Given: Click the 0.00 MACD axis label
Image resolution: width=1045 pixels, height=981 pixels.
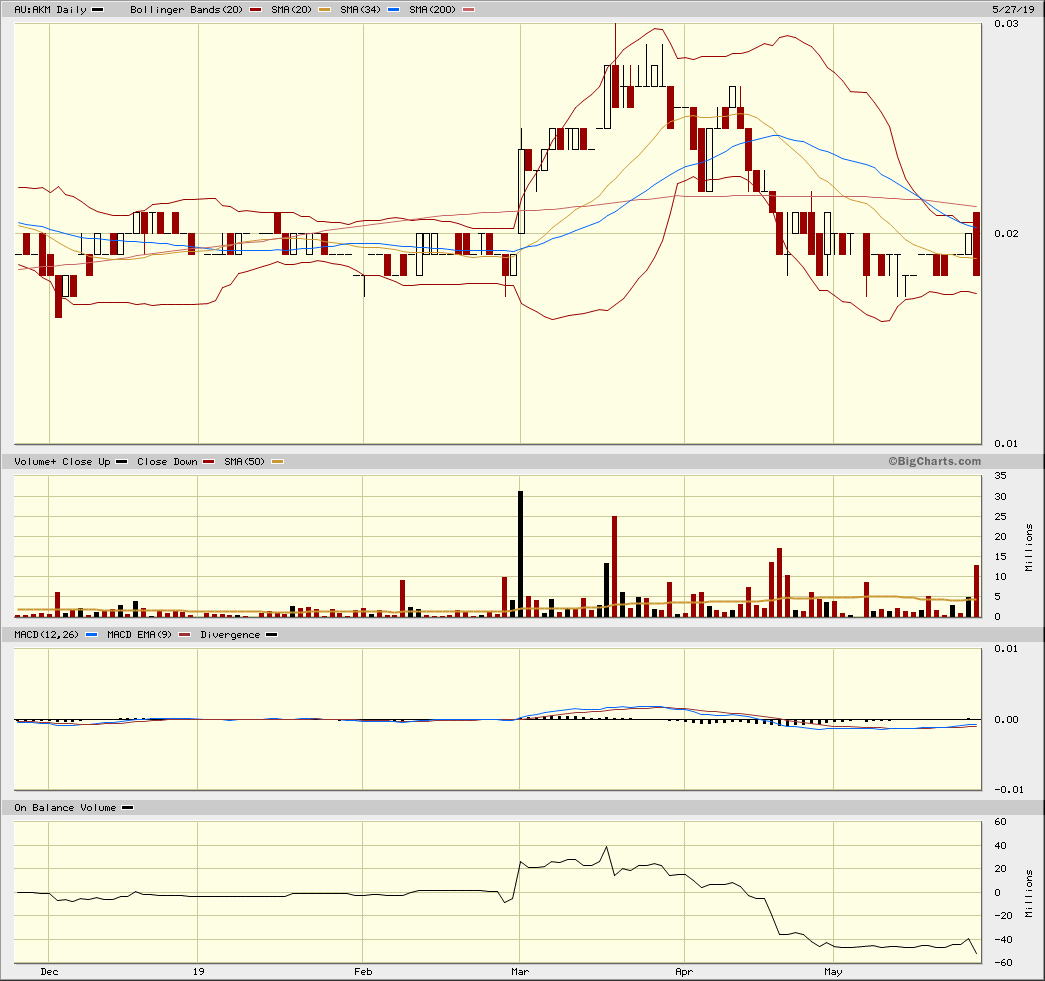Looking at the screenshot, I should click(x=1006, y=720).
